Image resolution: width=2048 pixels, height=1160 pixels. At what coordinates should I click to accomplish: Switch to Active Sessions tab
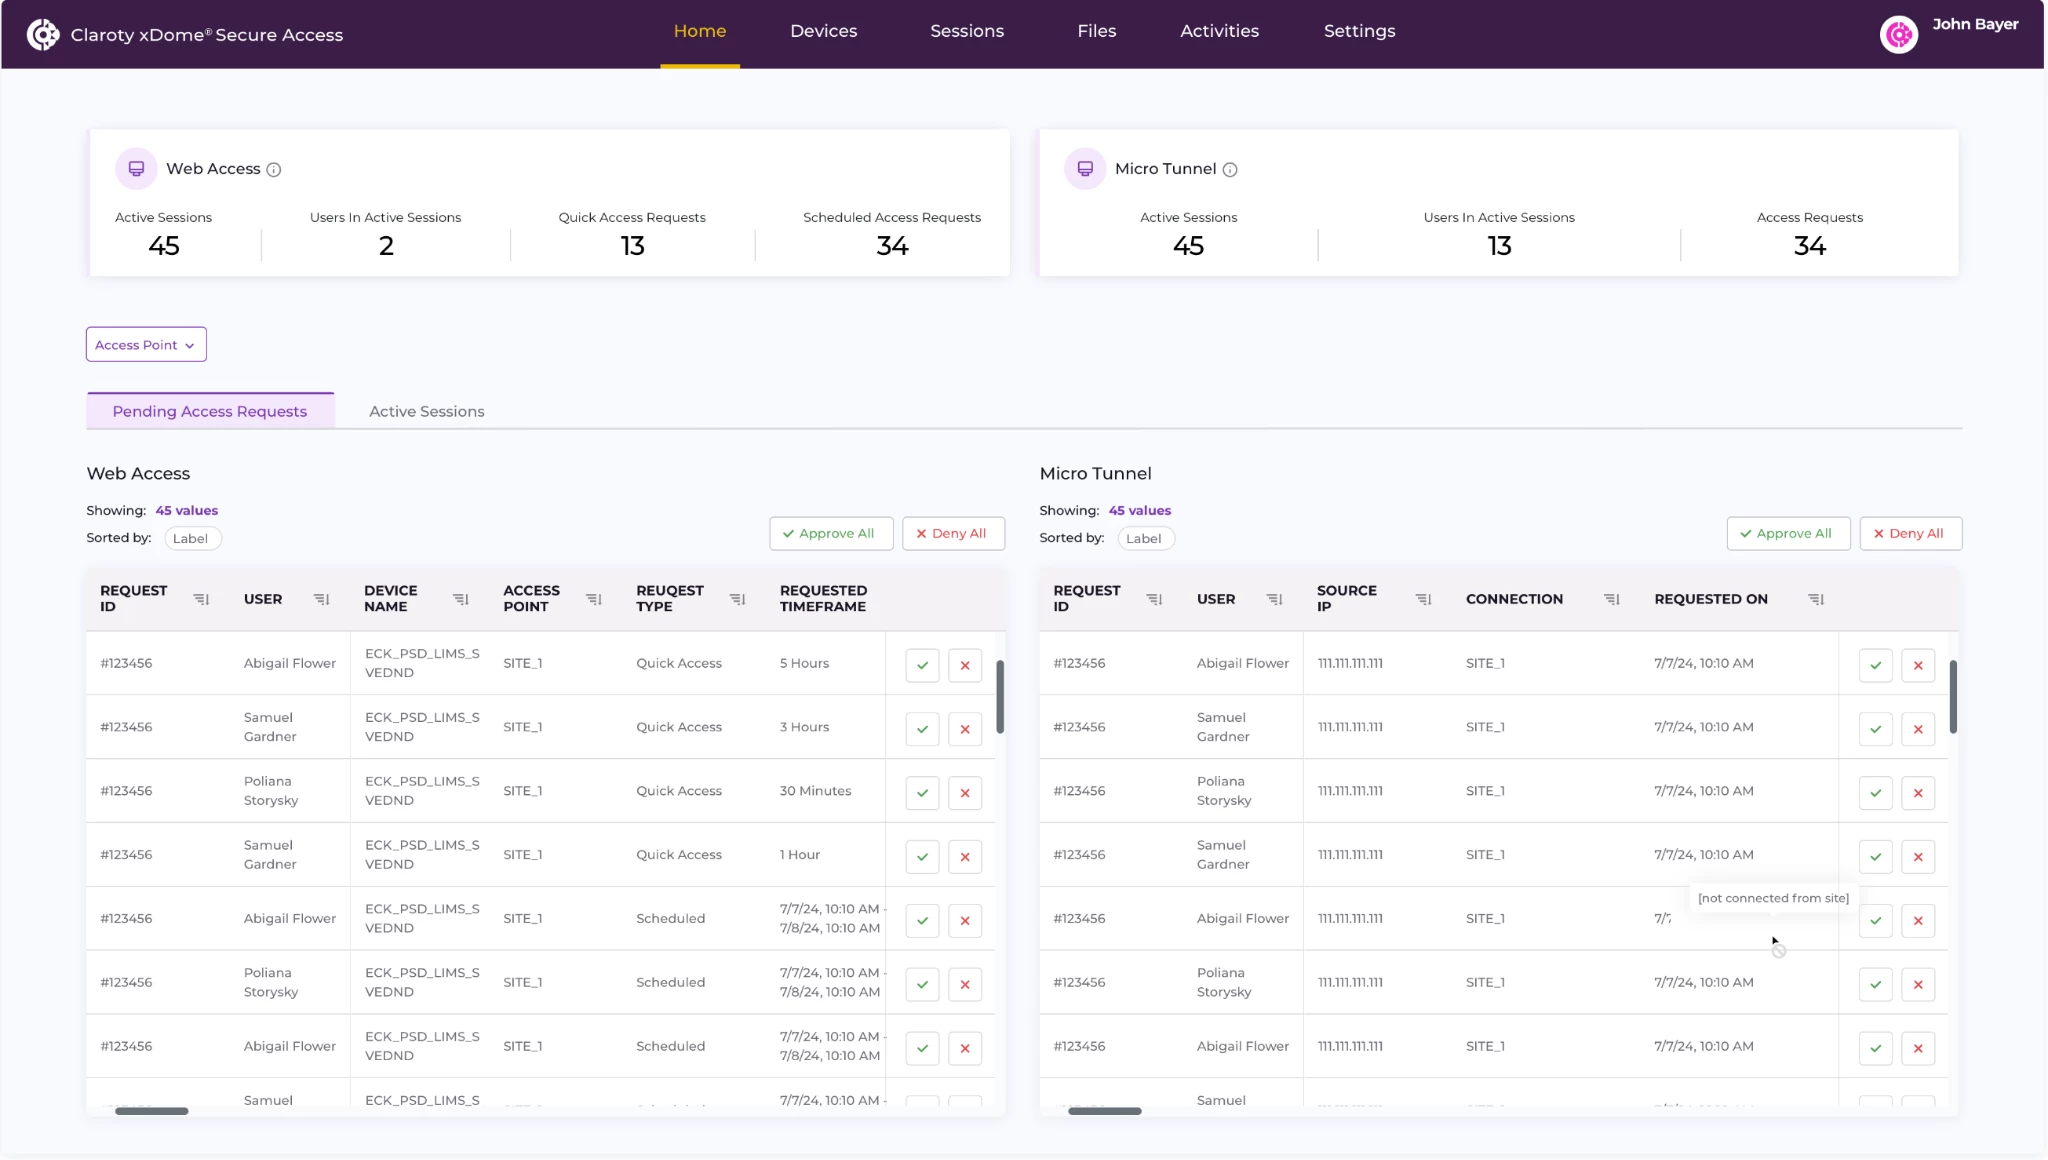point(426,411)
